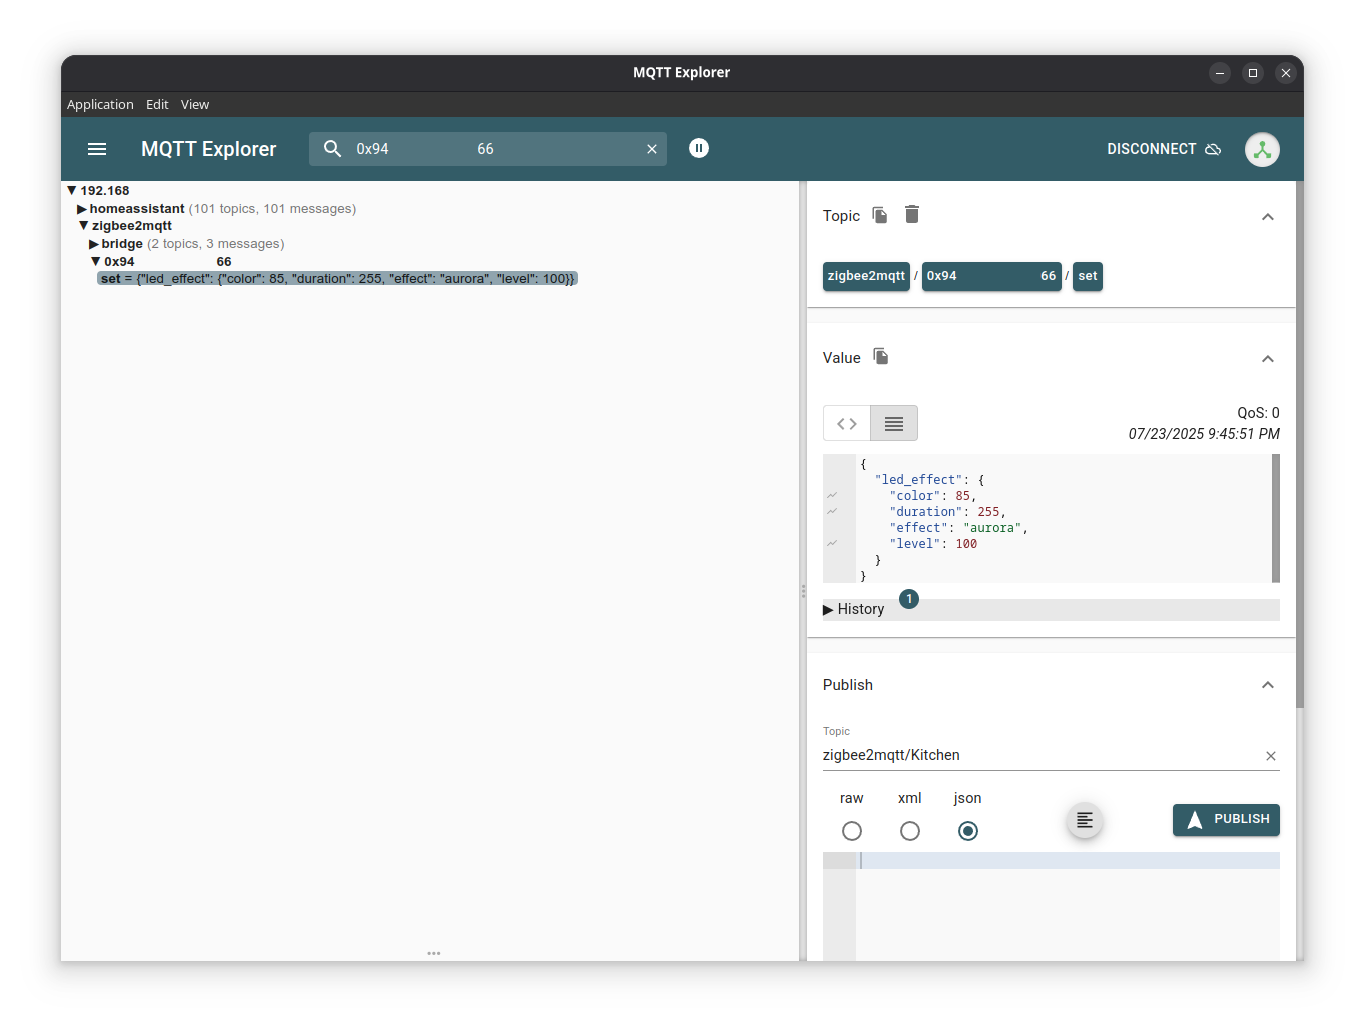
Task: Copy the topic path to clipboard
Action: click(x=880, y=215)
